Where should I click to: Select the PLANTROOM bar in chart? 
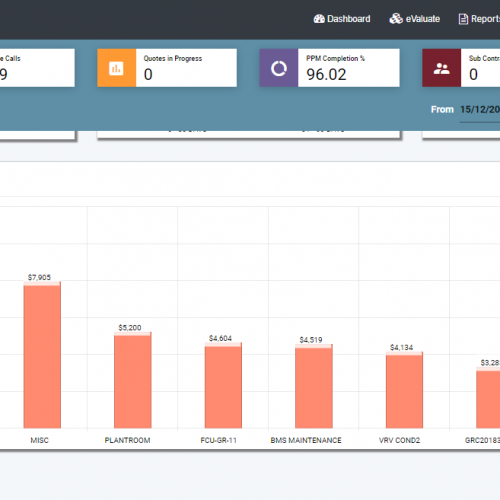(133, 380)
